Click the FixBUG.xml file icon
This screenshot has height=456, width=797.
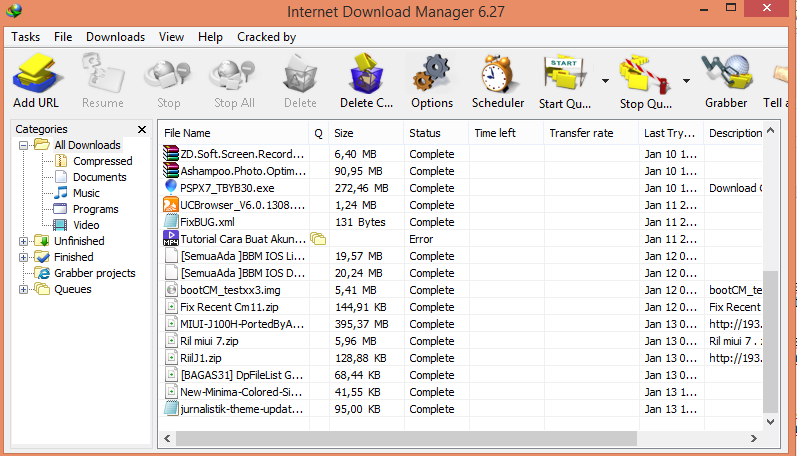[171, 222]
